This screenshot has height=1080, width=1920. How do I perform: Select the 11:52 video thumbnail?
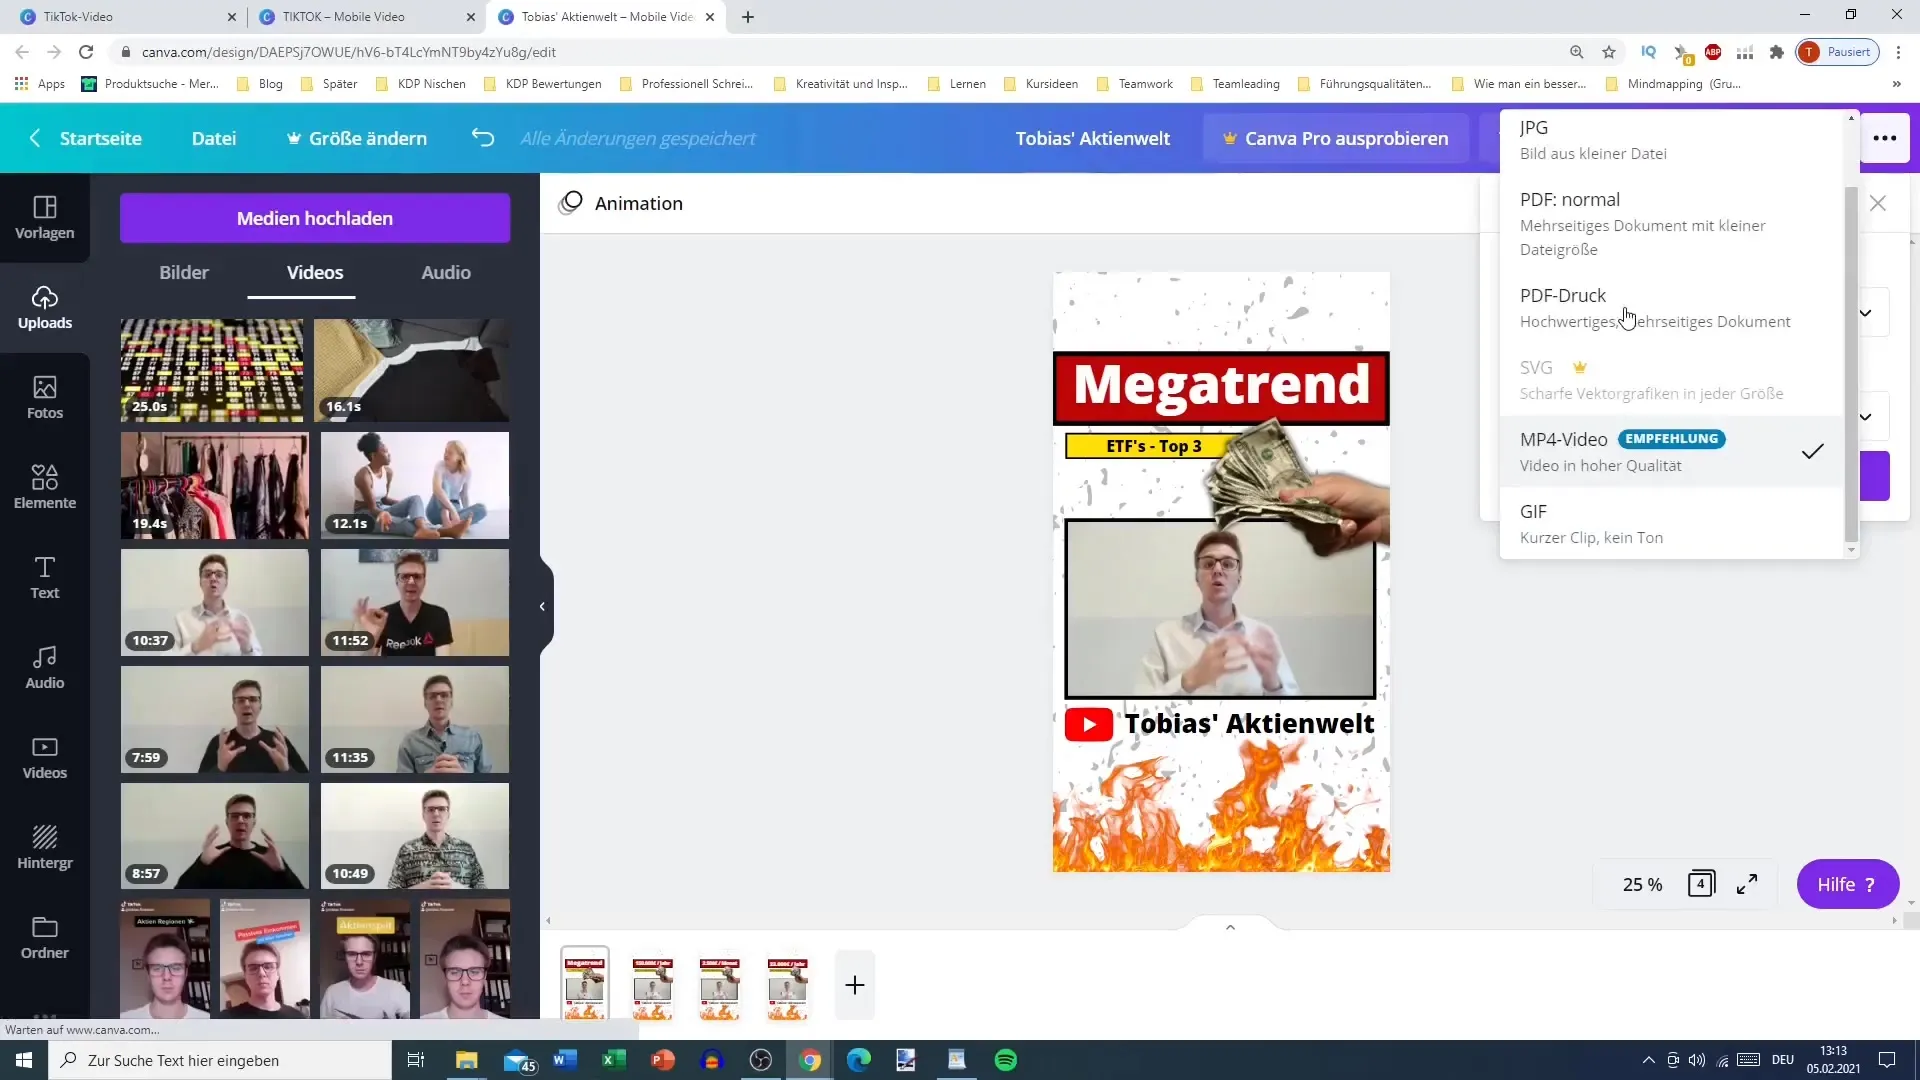coord(415,603)
